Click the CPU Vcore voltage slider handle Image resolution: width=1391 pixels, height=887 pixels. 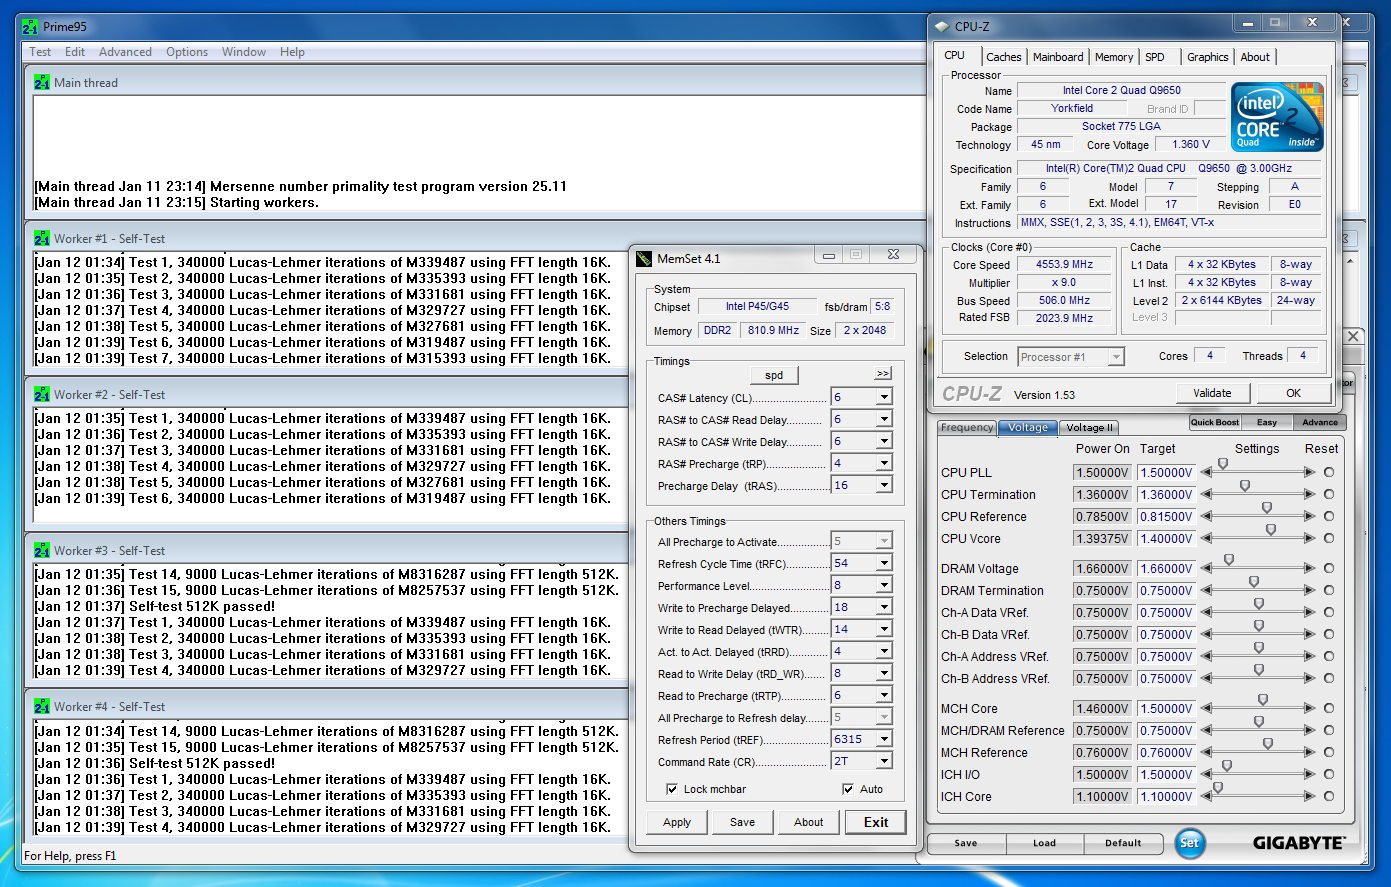coord(1271,530)
